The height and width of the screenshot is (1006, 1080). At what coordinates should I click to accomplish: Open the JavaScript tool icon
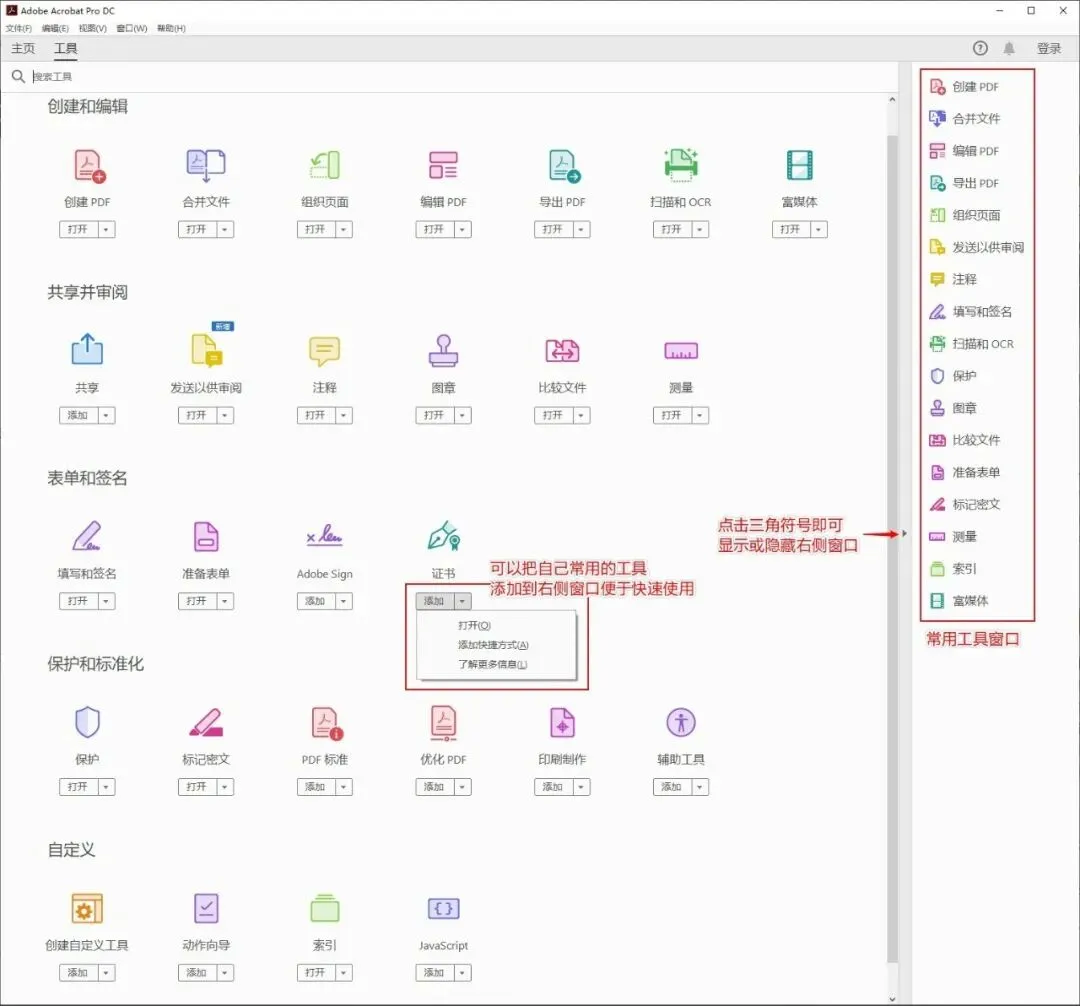click(444, 908)
